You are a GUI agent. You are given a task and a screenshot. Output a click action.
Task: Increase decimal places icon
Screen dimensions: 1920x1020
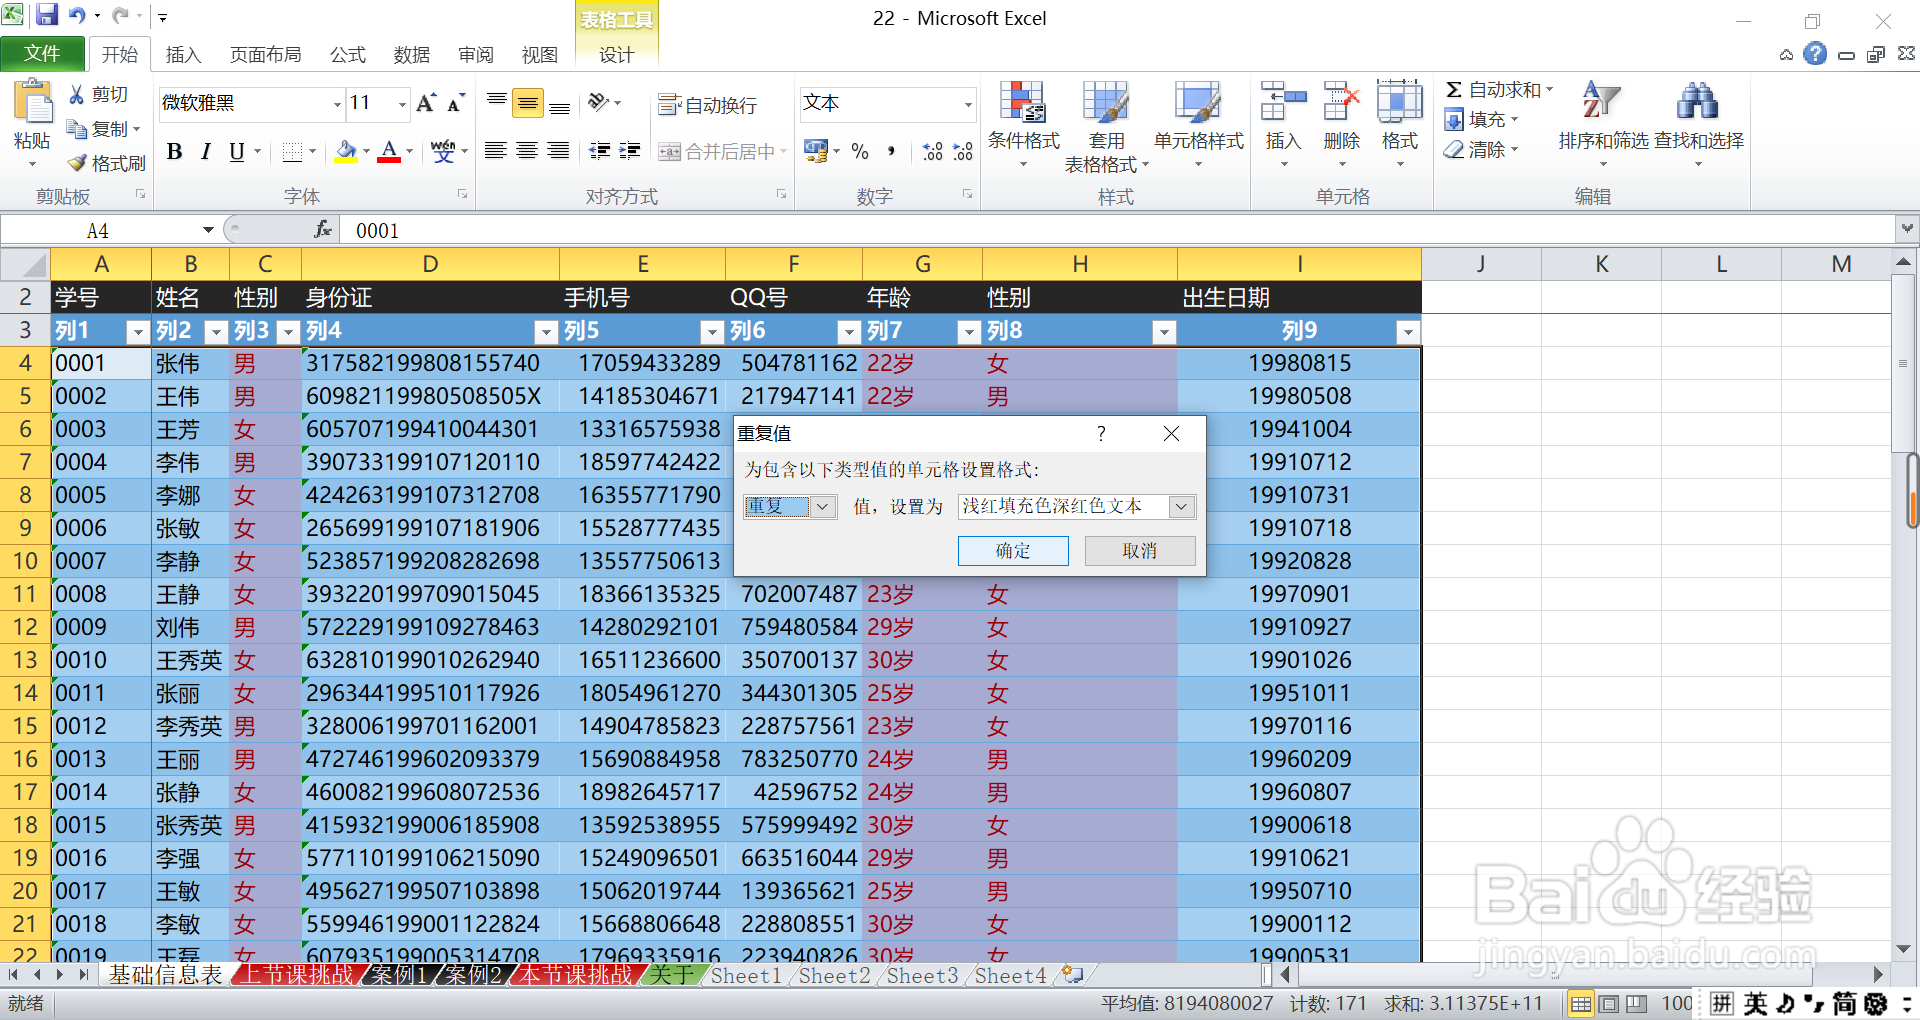coord(932,151)
